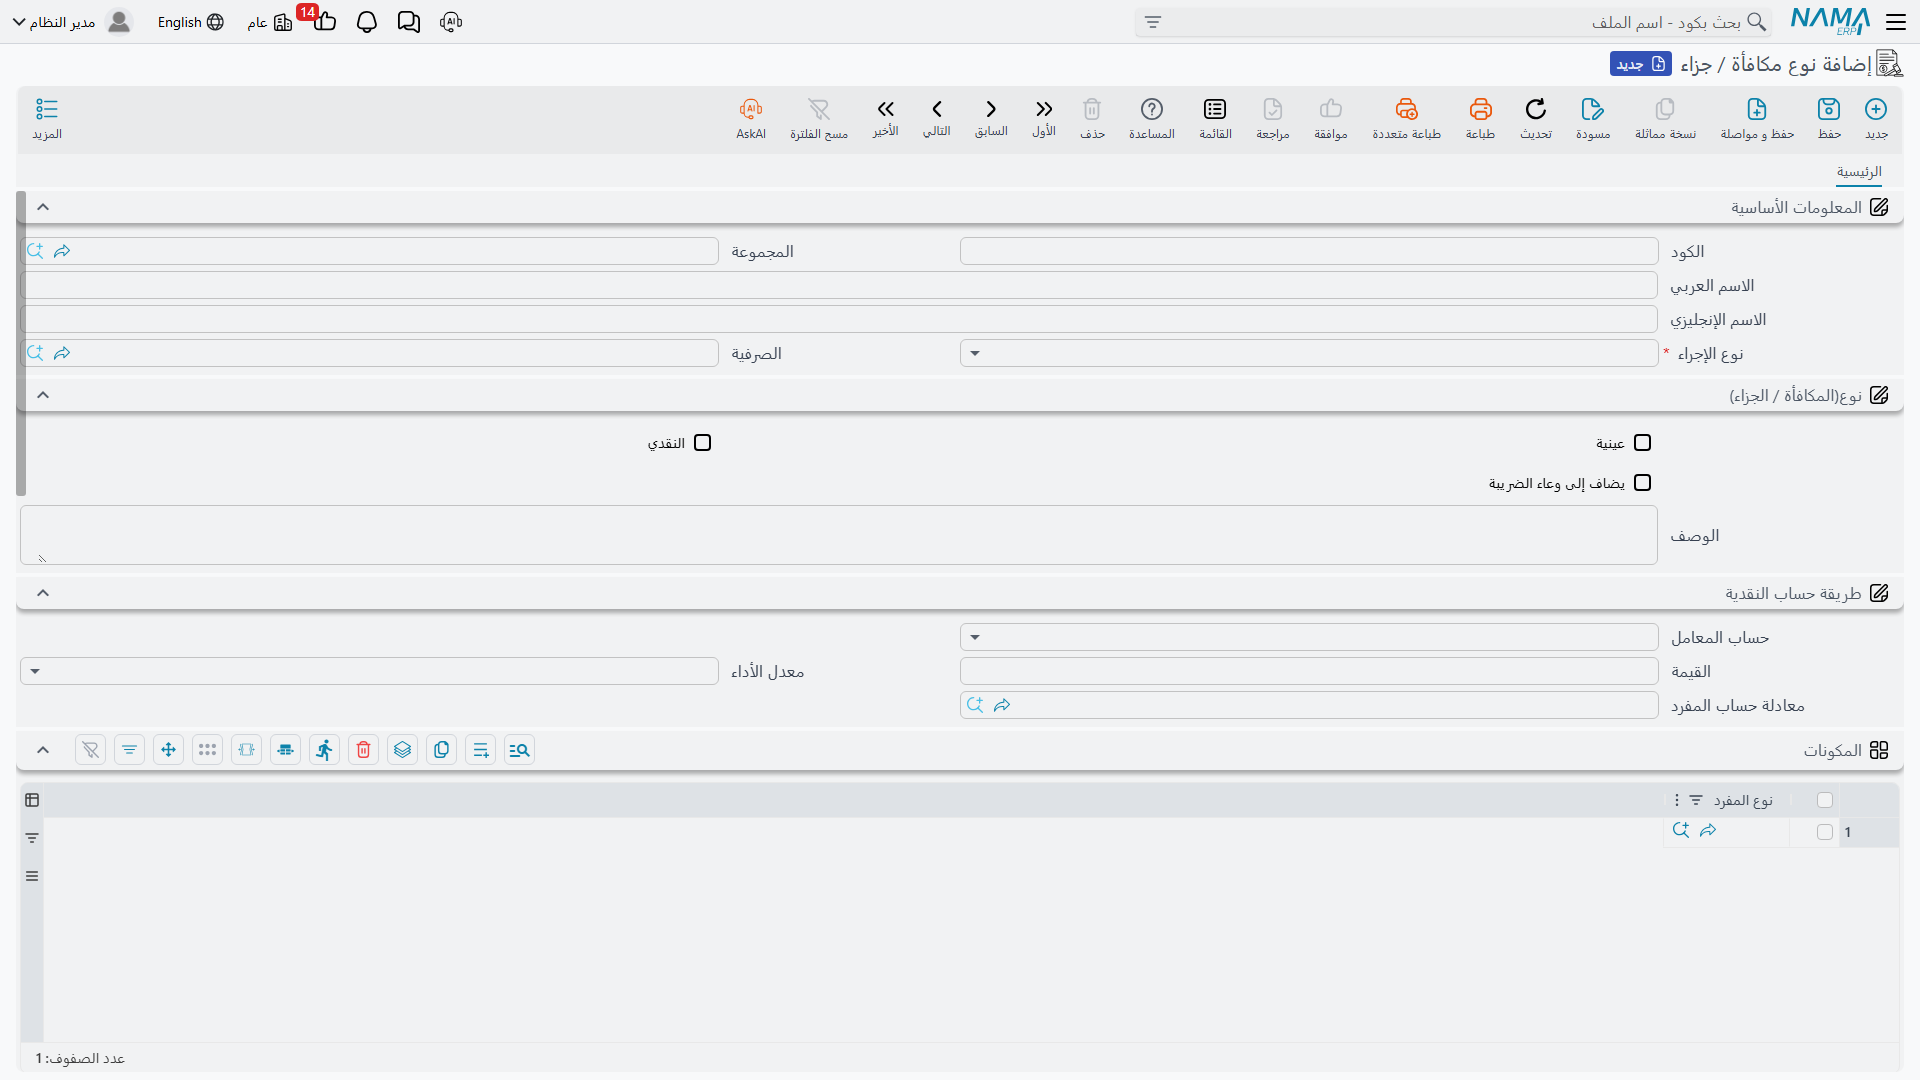Open the hamburger main menu
The height and width of the screenshot is (1080, 1920).
pyautogui.click(x=1896, y=22)
